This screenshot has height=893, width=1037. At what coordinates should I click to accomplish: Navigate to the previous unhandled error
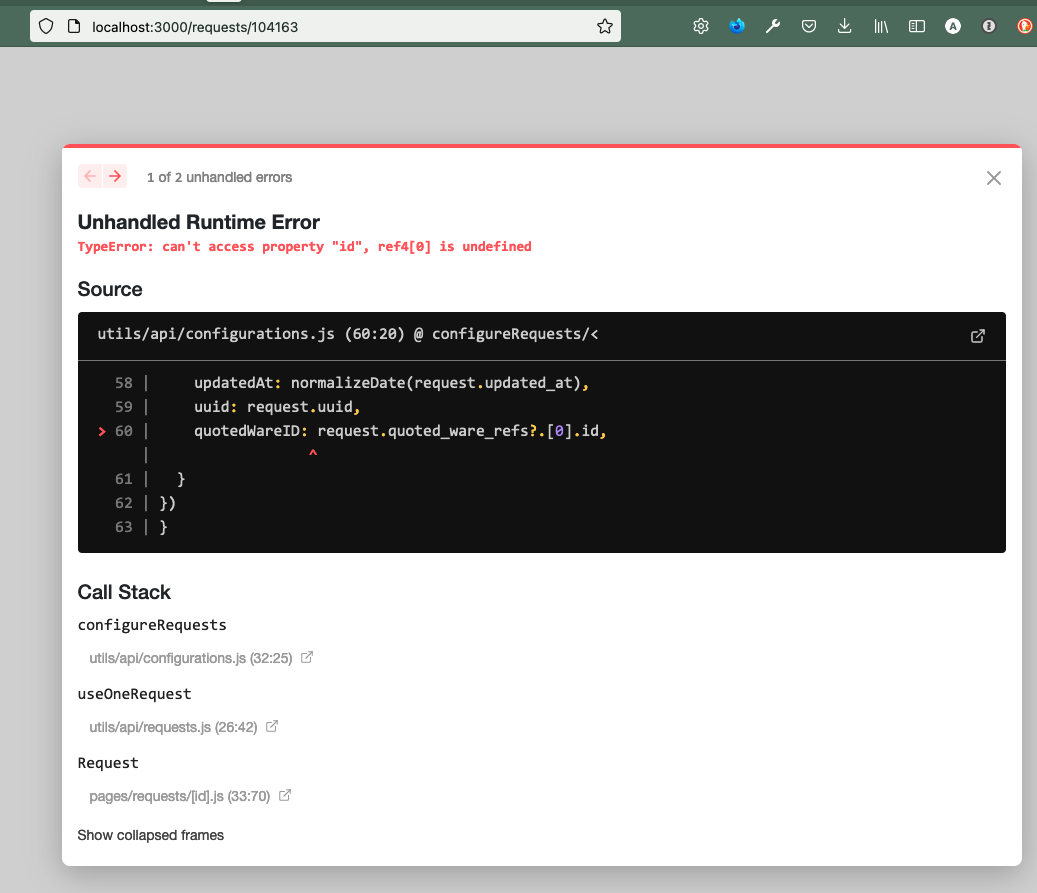[x=88, y=175]
